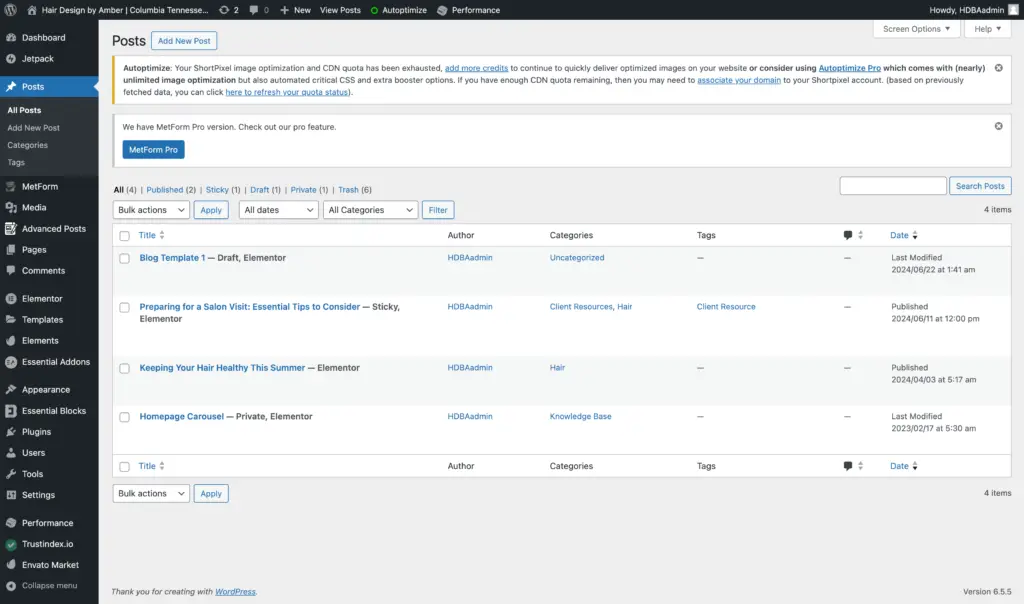Expand the All dates filter dropdown
Screen dimensions: 1024x604
tap(279, 210)
